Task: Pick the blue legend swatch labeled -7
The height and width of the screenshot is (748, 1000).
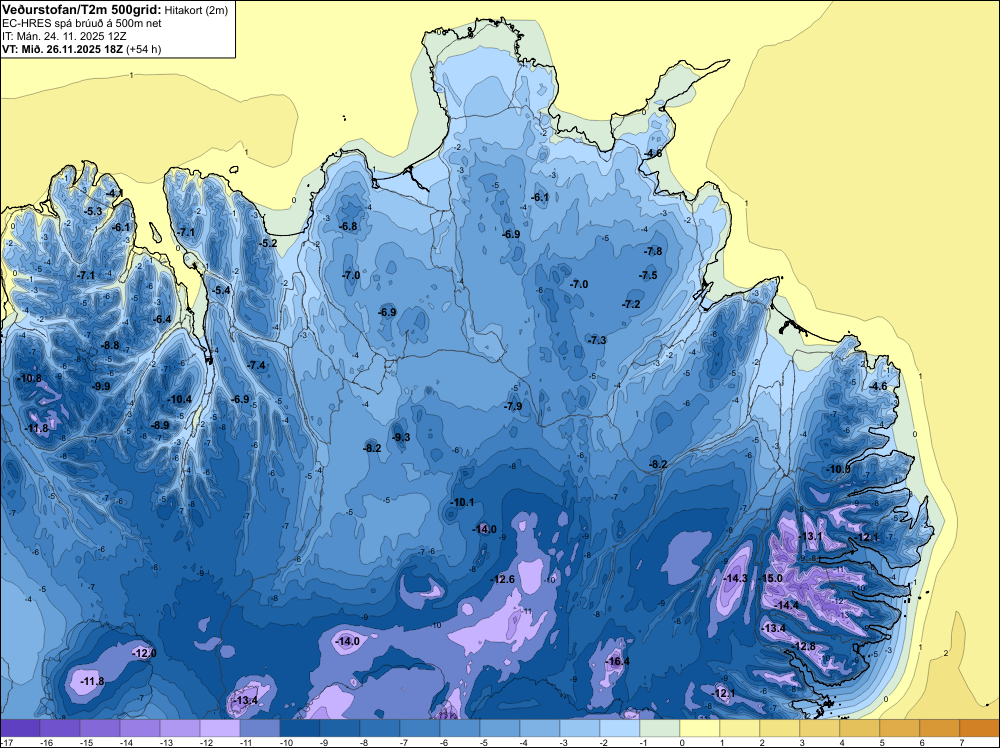Action: tap(420, 728)
